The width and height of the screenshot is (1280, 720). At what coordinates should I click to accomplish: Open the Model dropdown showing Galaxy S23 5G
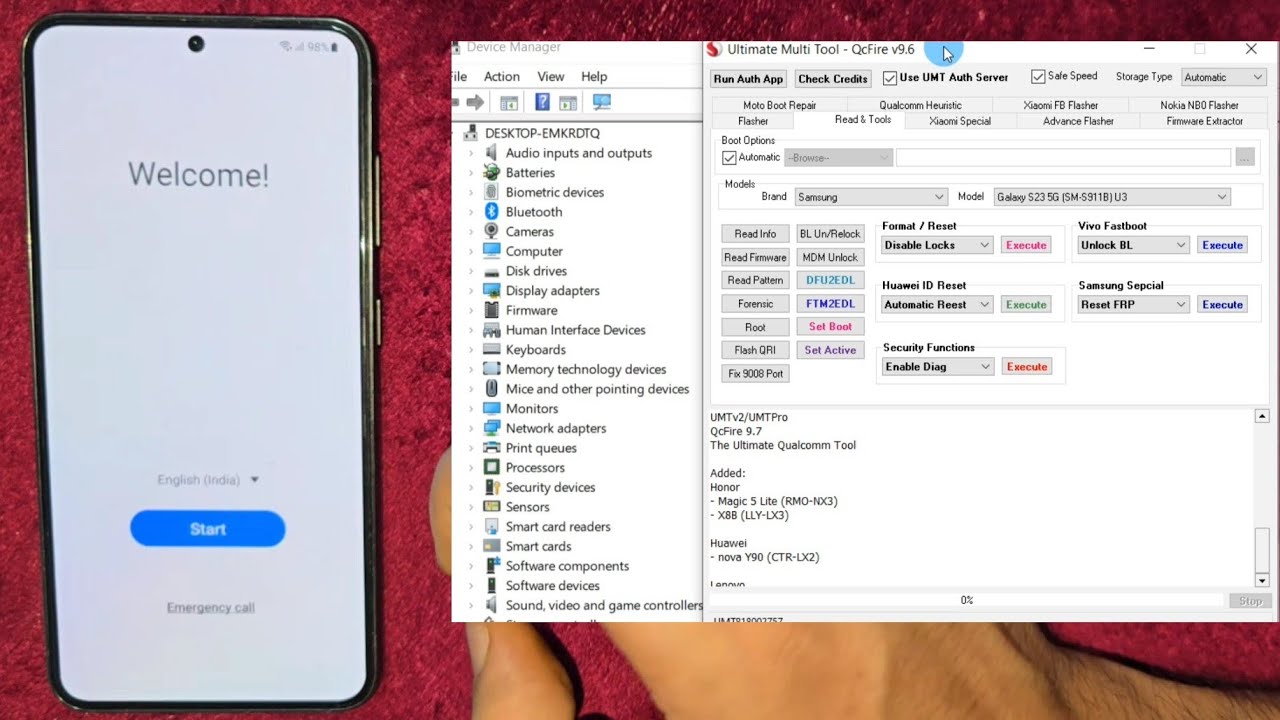1112,197
